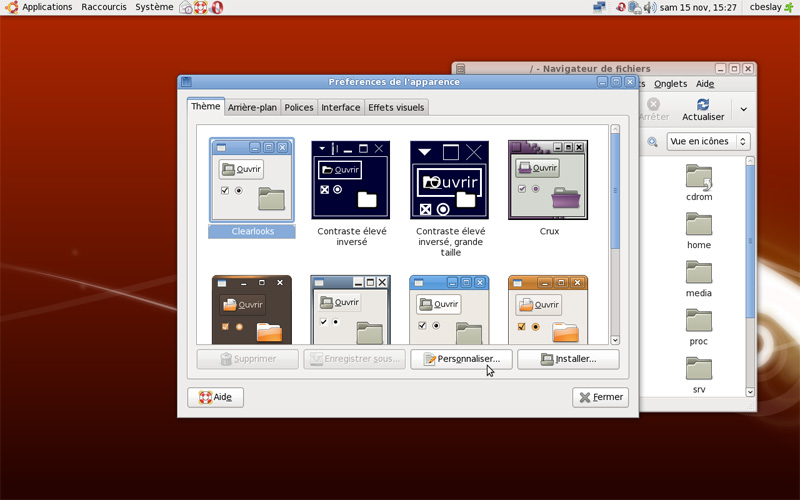Open the Raccourcis menu
This screenshot has width=800, height=500.
(104, 7)
